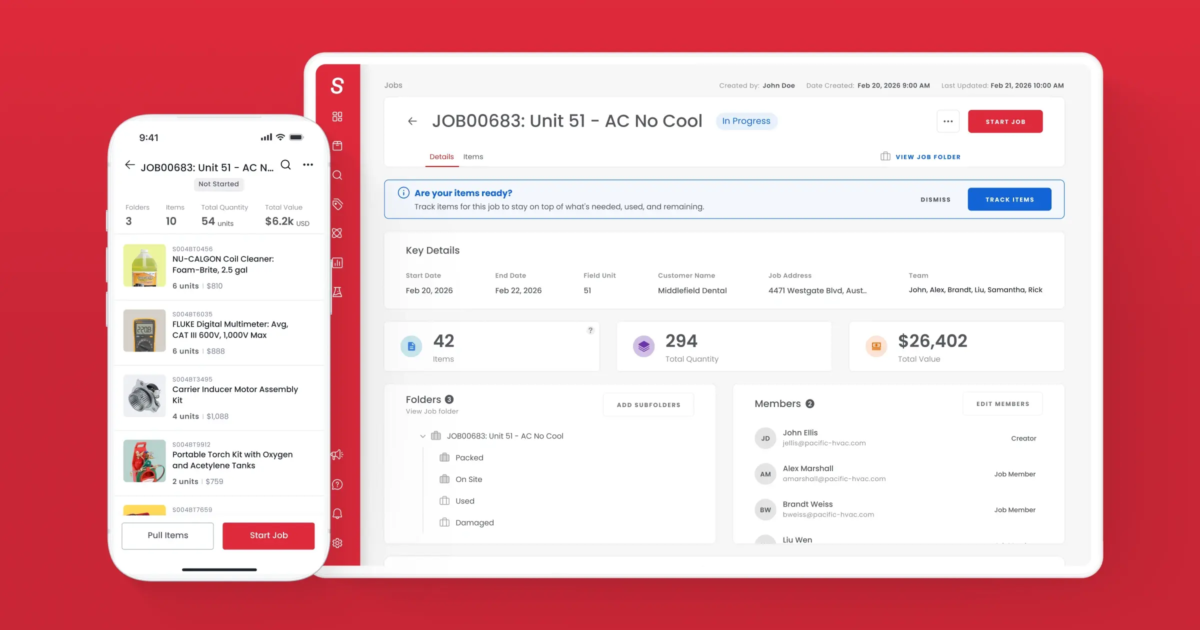
Task: Click the S logo in sidebar
Action: point(337,86)
